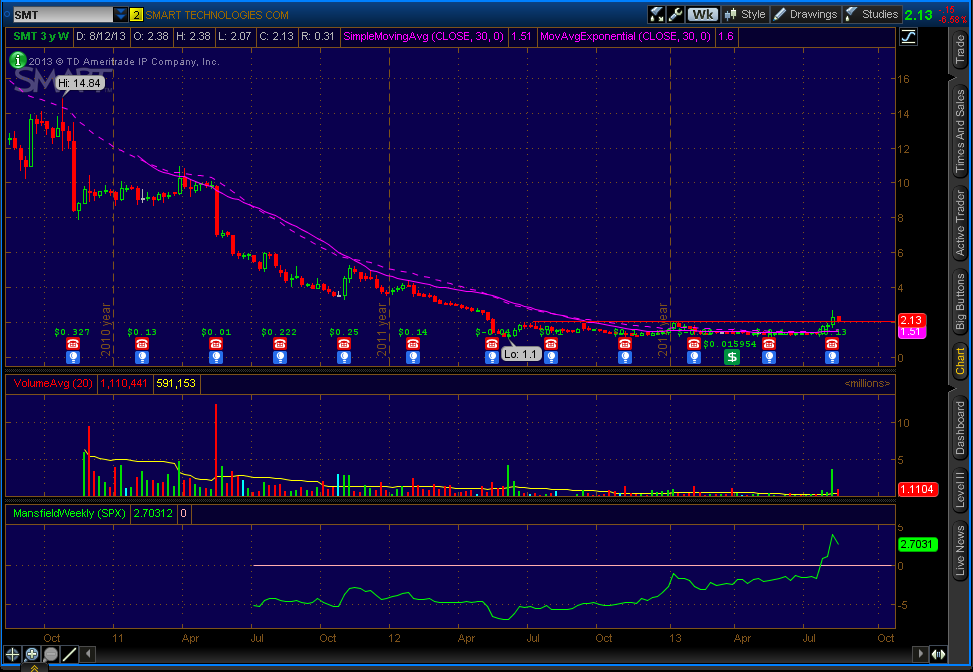The width and height of the screenshot is (973, 672).
Task: Open the symbol dropdown arrow next to SMT
Action: tap(121, 15)
